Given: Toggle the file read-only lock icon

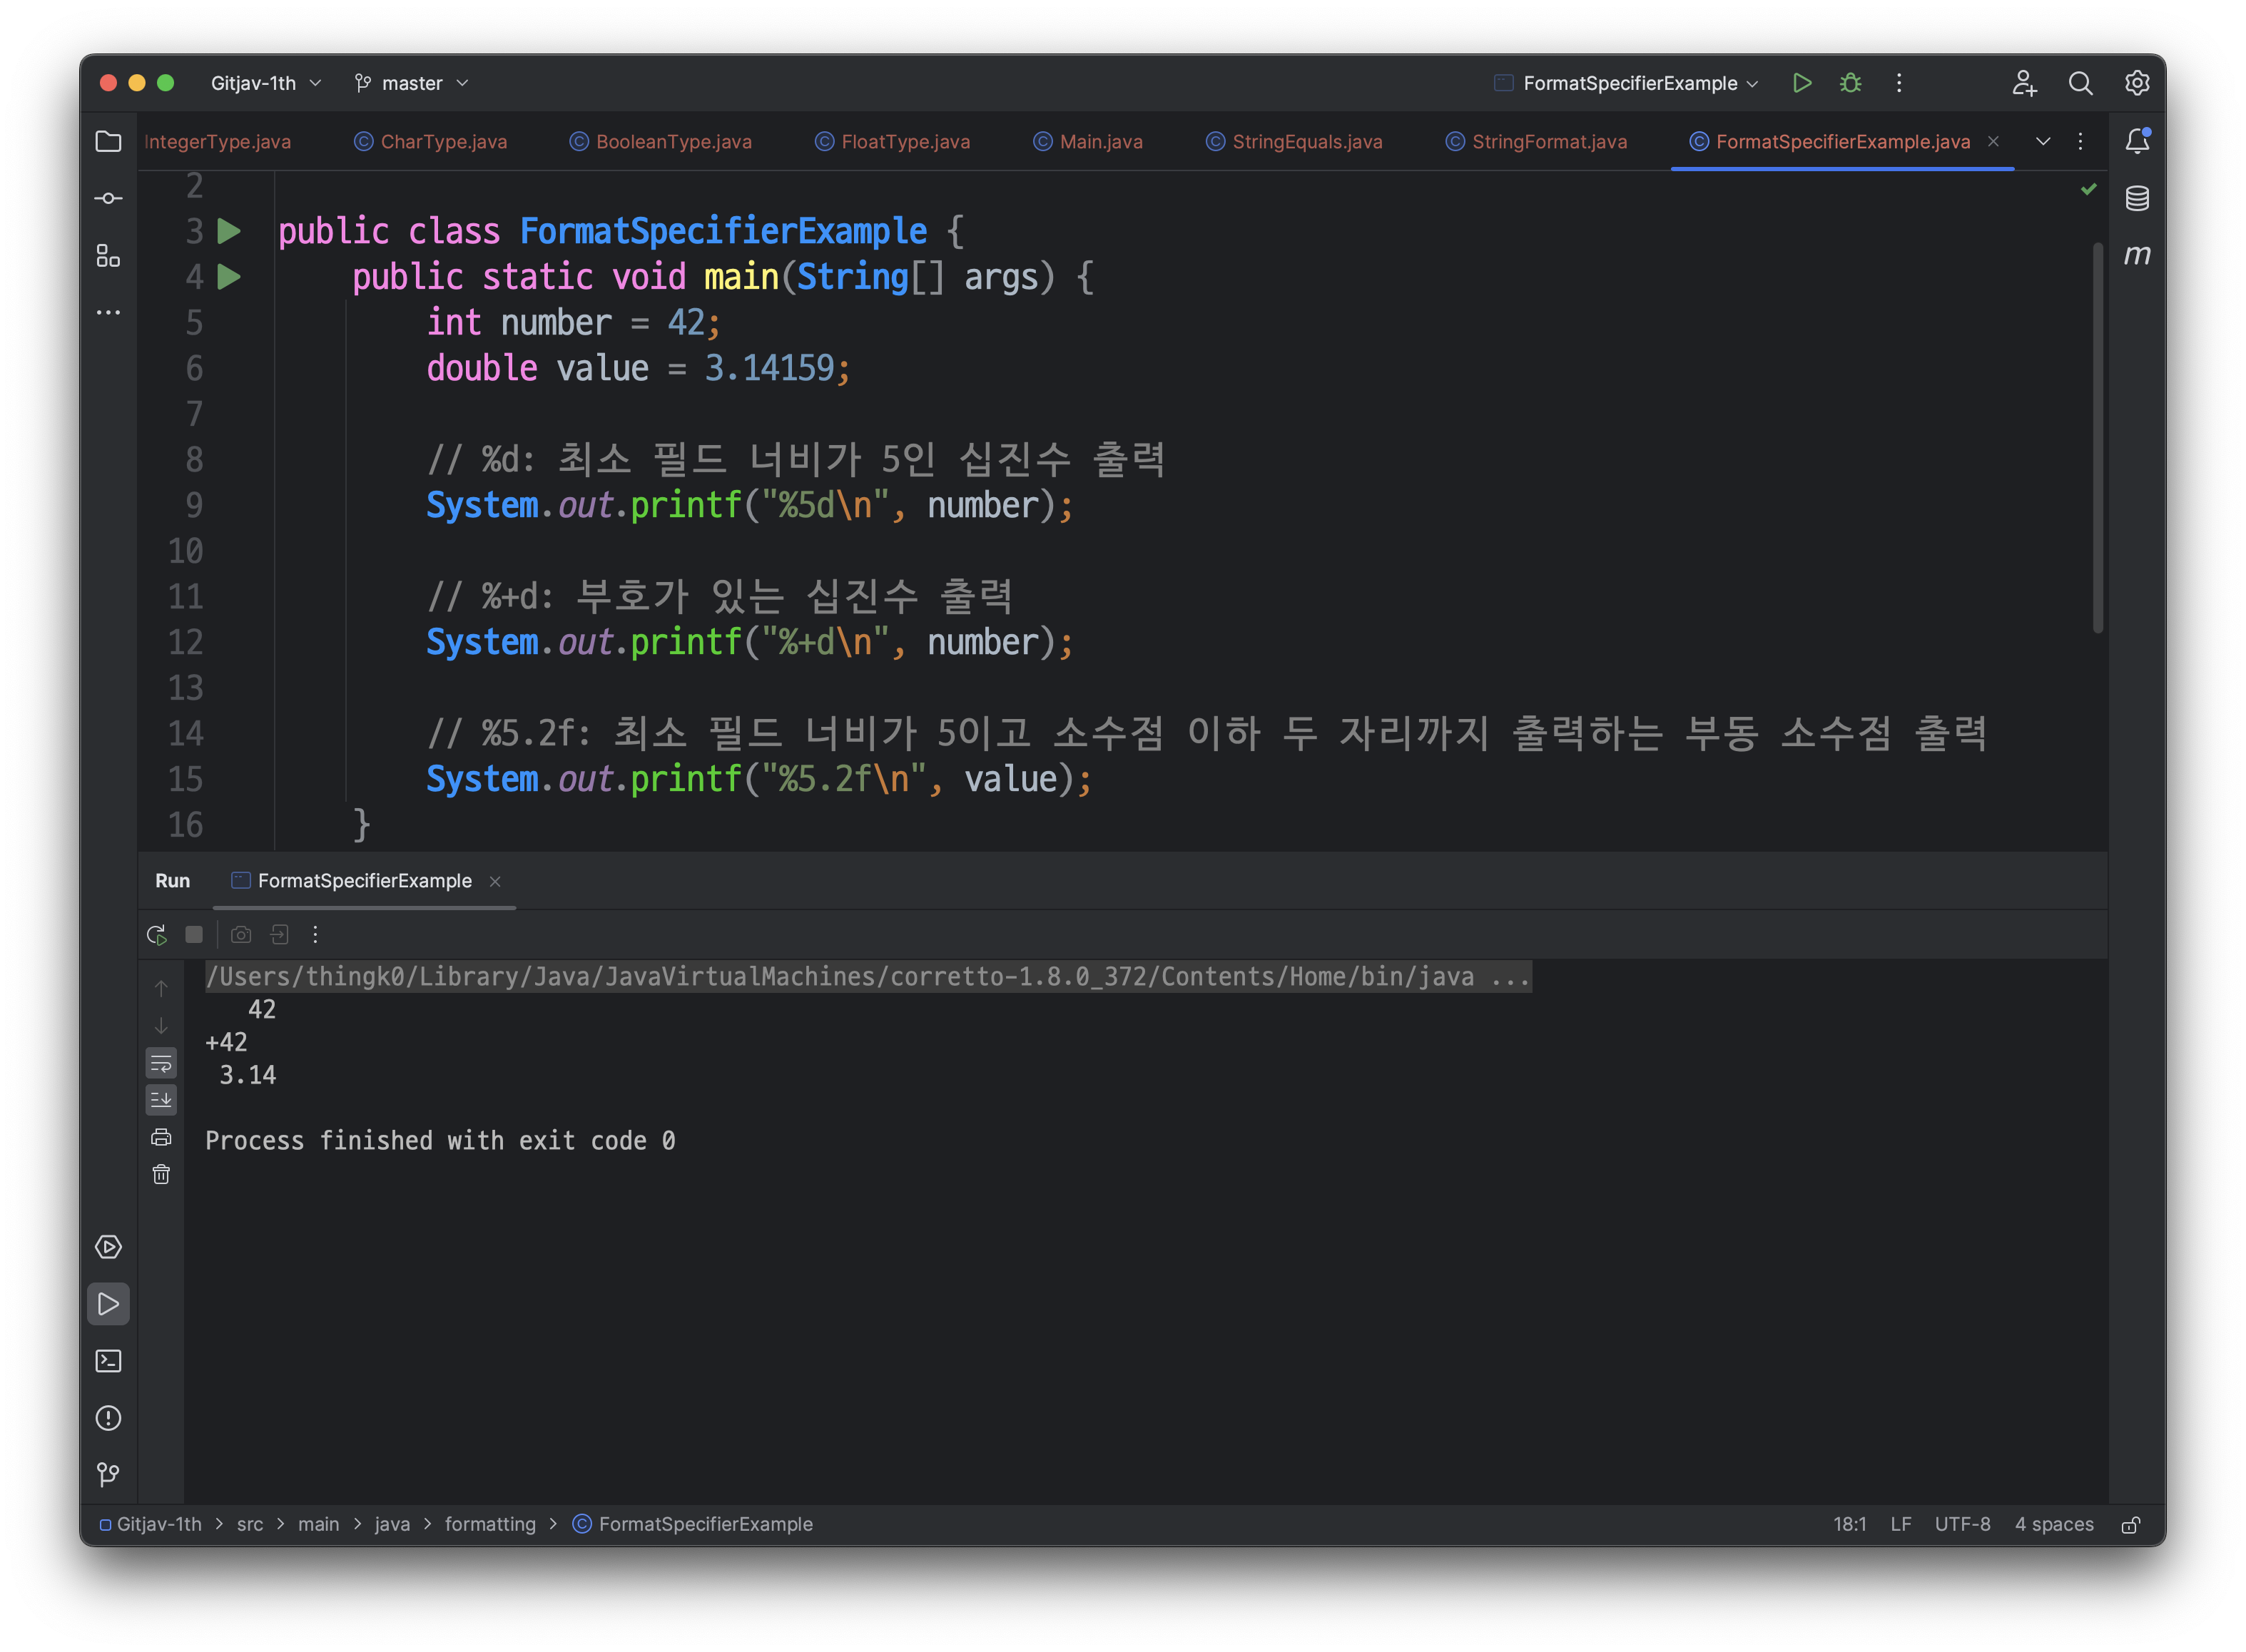Looking at the screenshot, I should 2131,1524.
